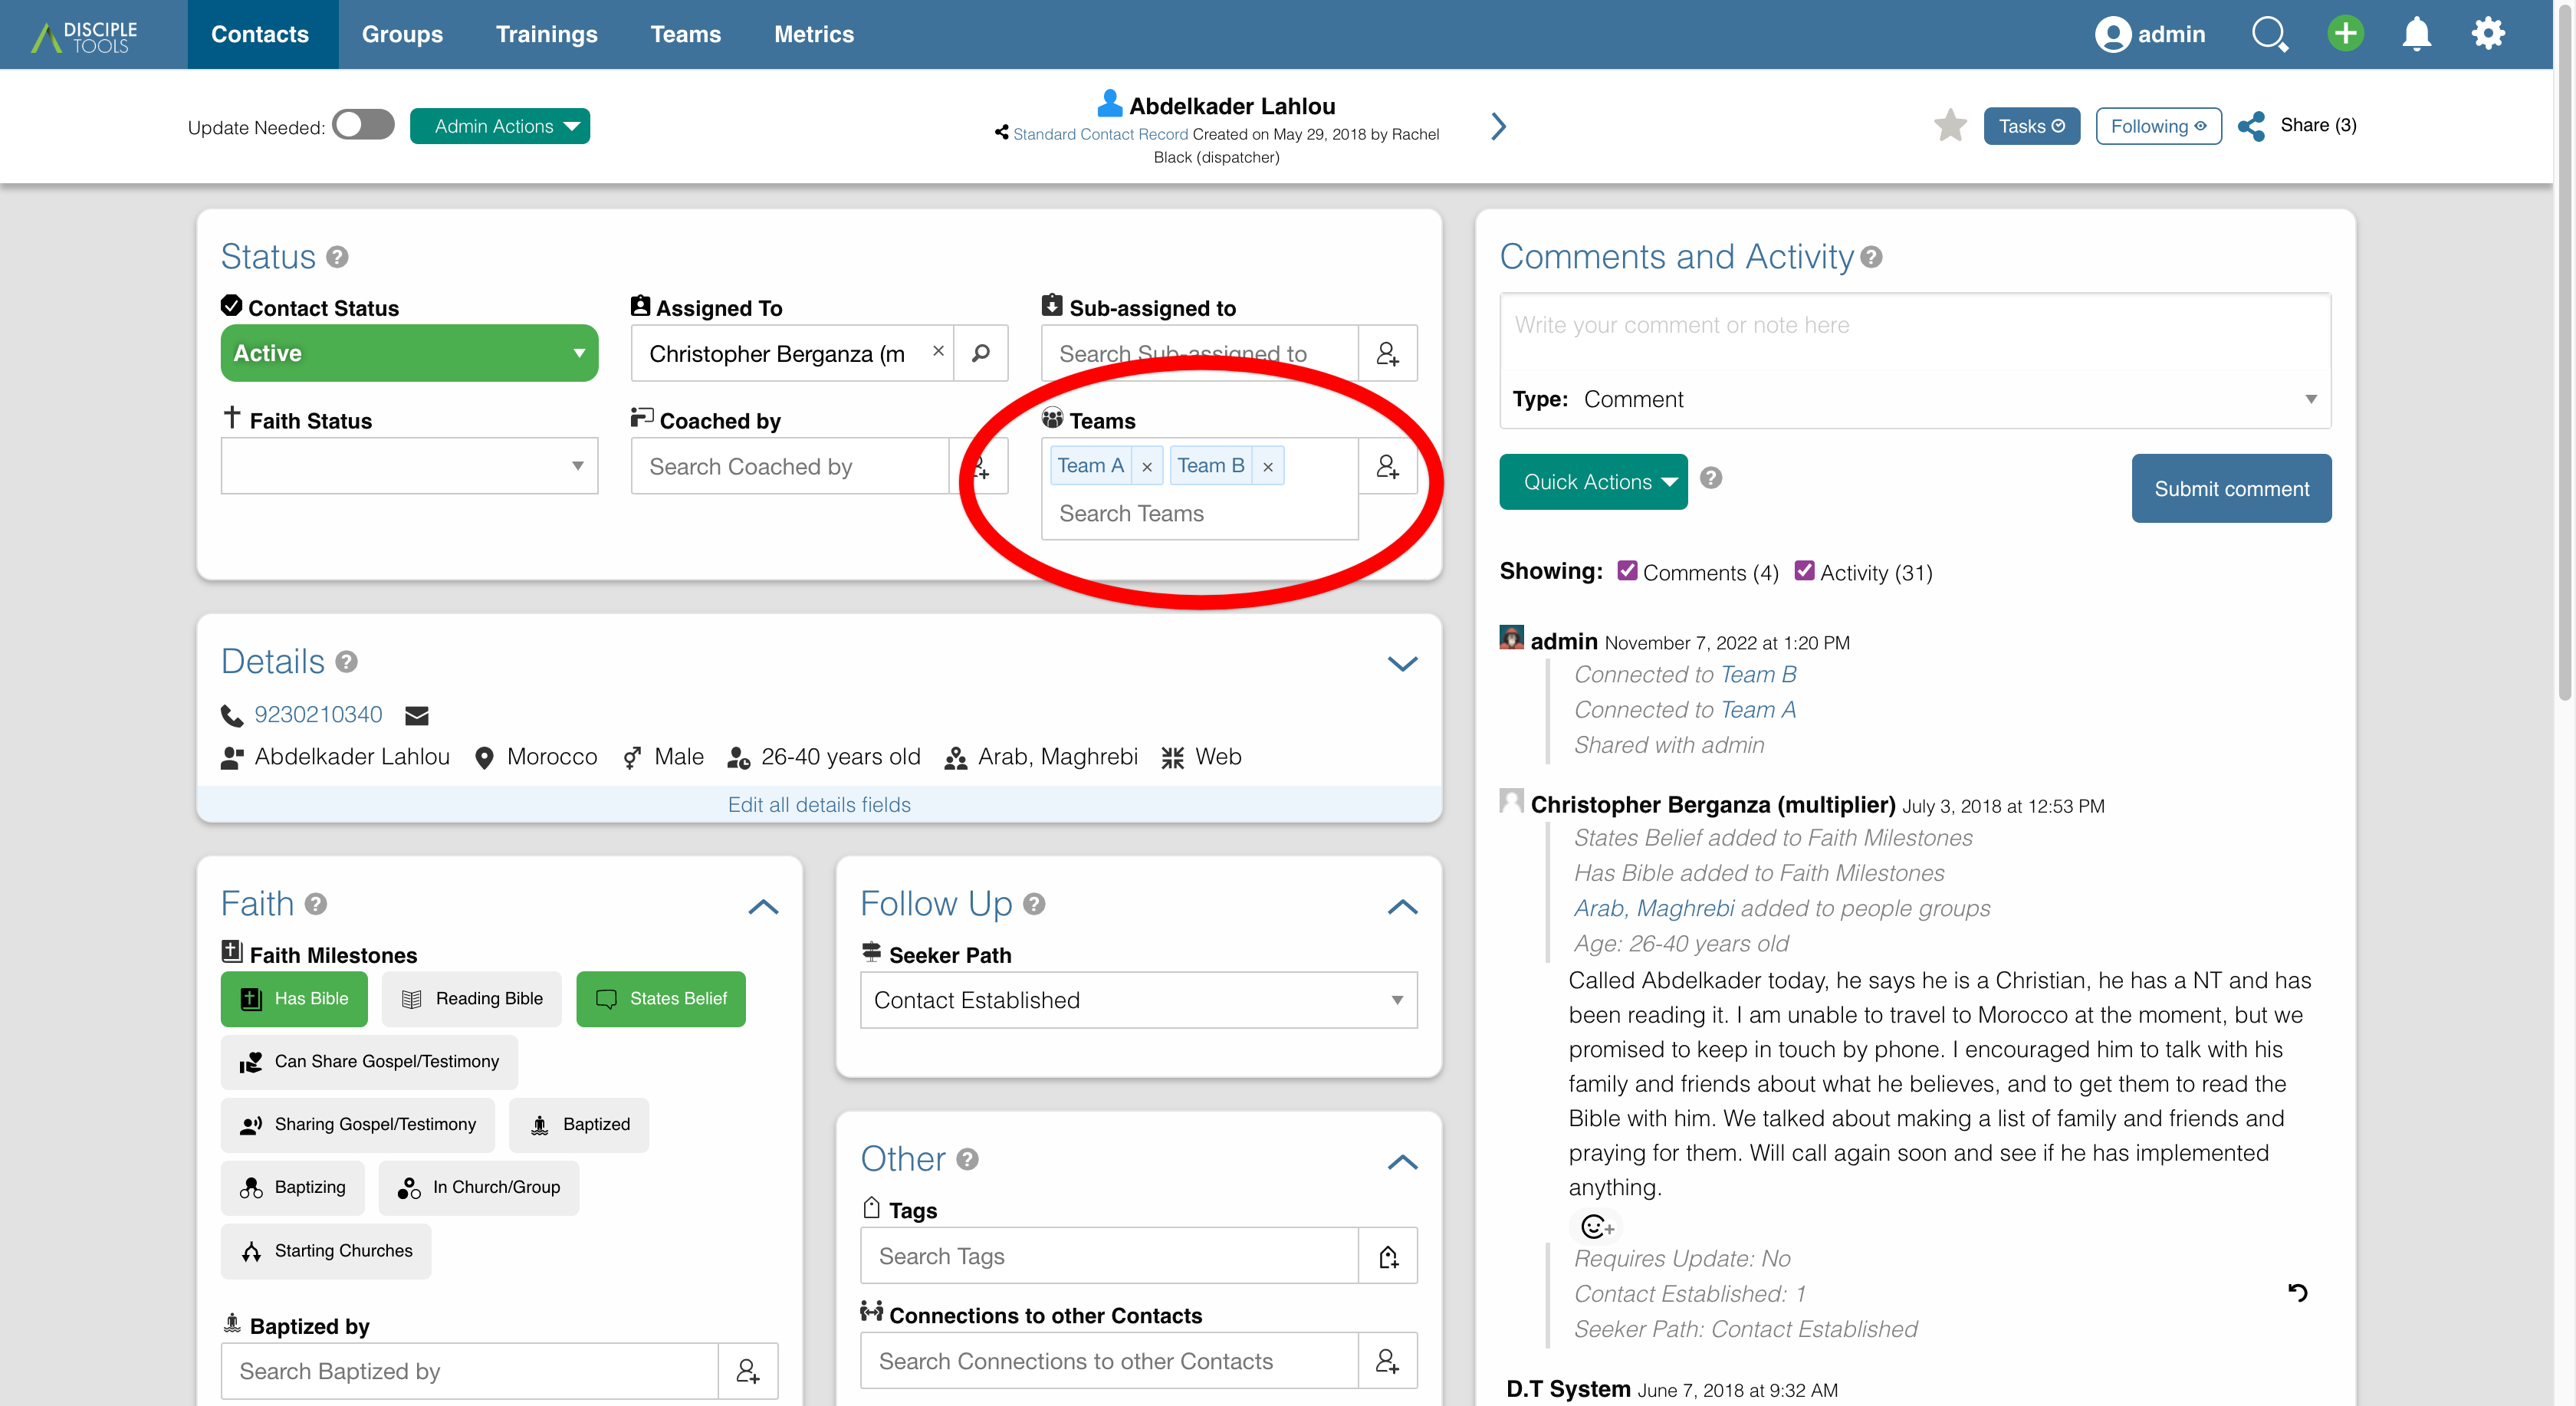
Task: Open Quick Actions dropdown
Action: point(1592,482)
